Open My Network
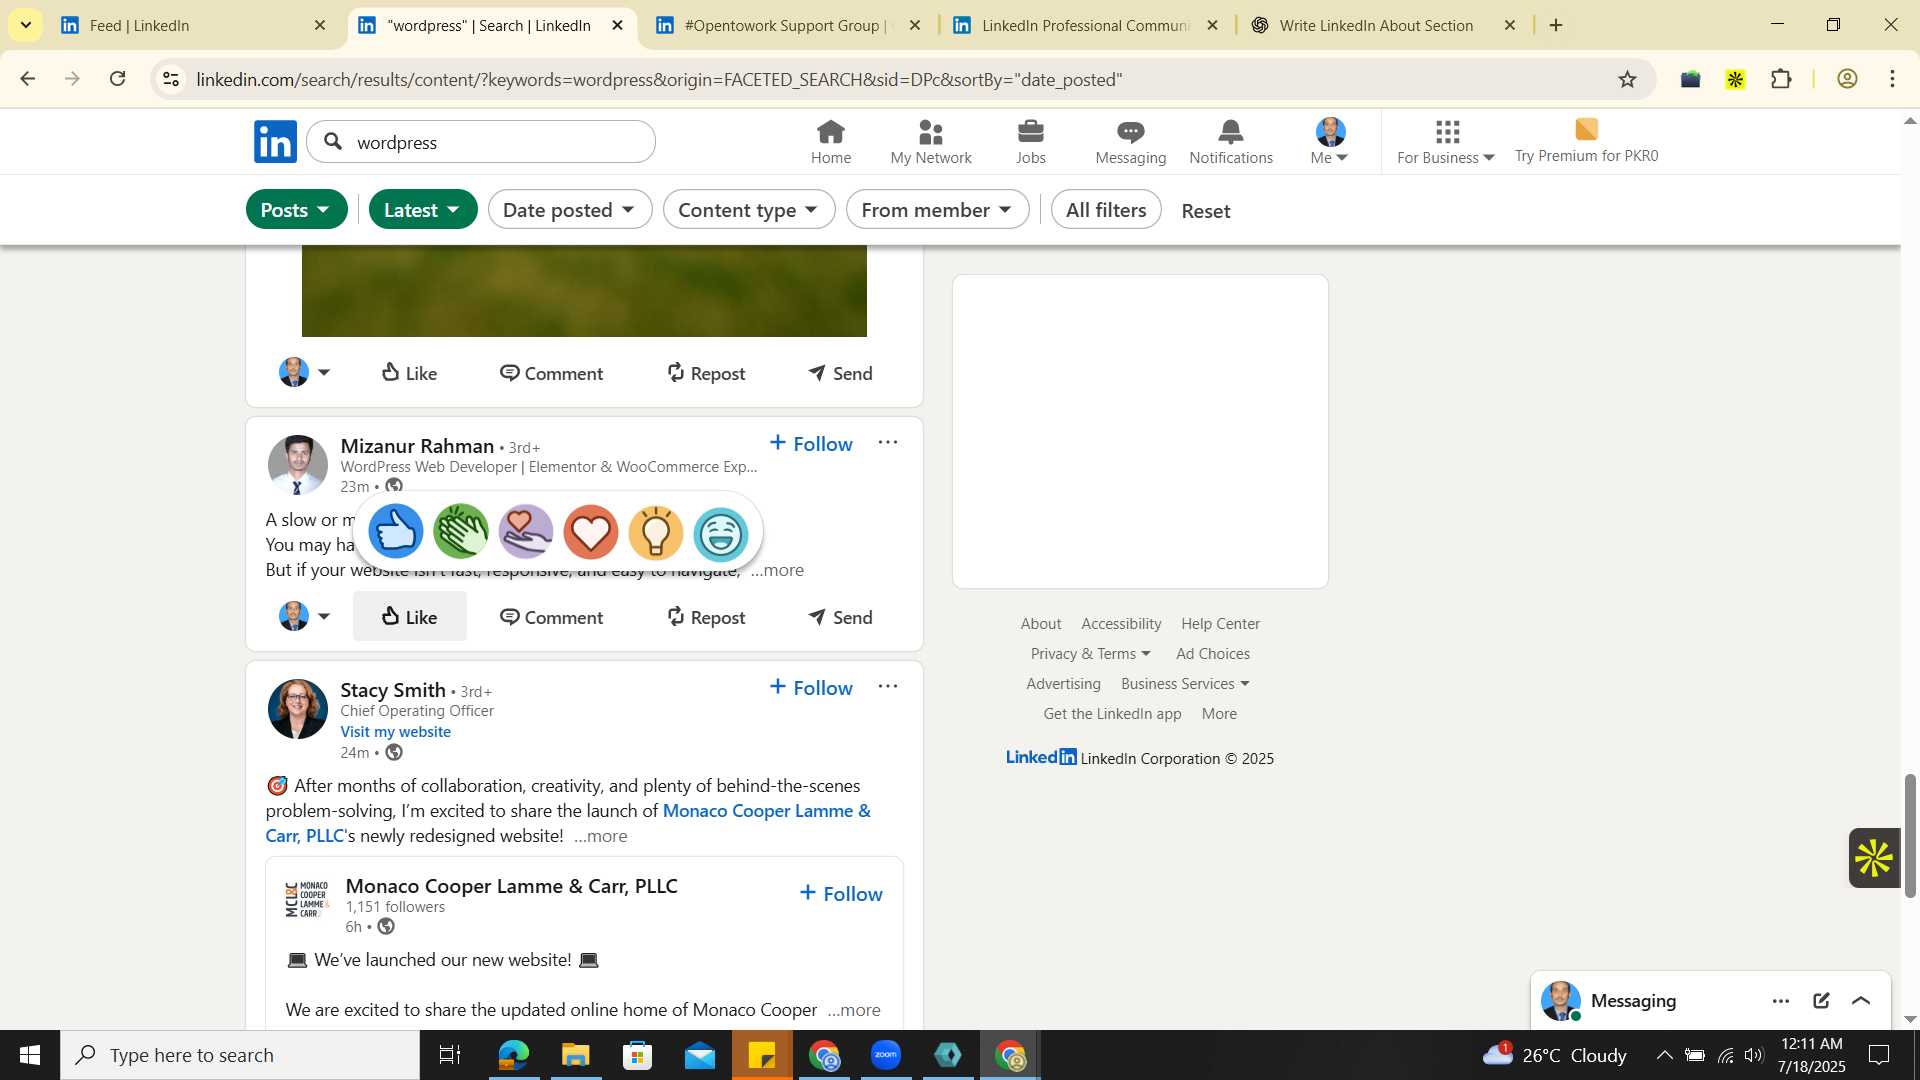The height and width of the screenshot is (1080, 1920). [x=930, y=142]
